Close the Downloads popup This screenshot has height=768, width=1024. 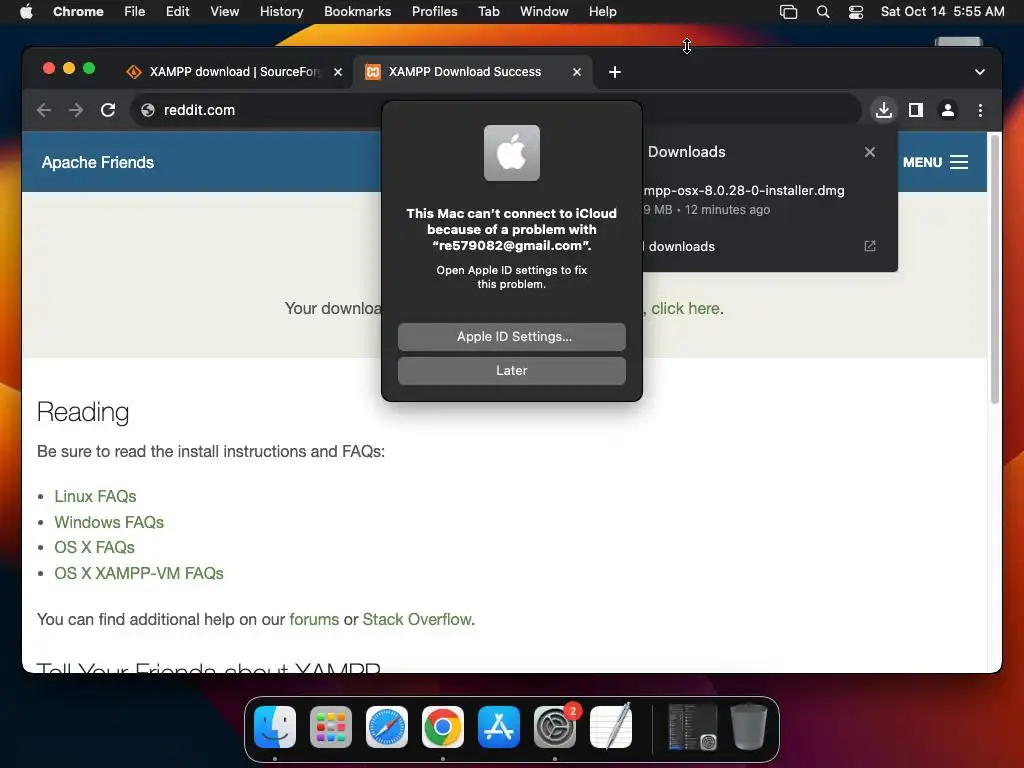click(x=869, y=152)
